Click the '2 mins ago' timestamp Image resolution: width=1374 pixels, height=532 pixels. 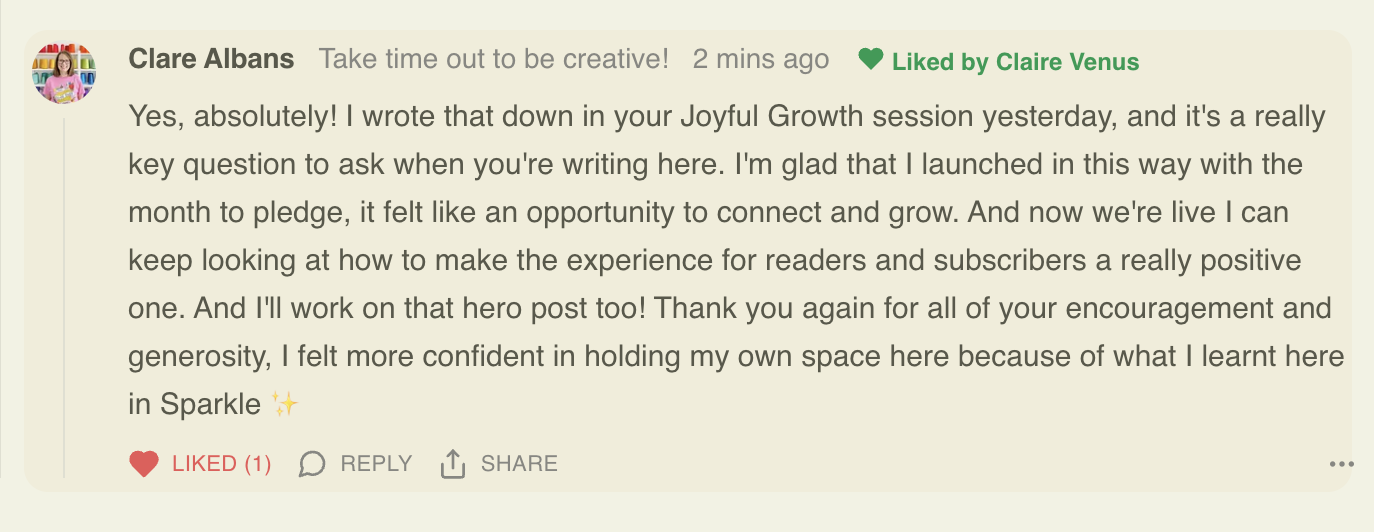coord(760,59)
